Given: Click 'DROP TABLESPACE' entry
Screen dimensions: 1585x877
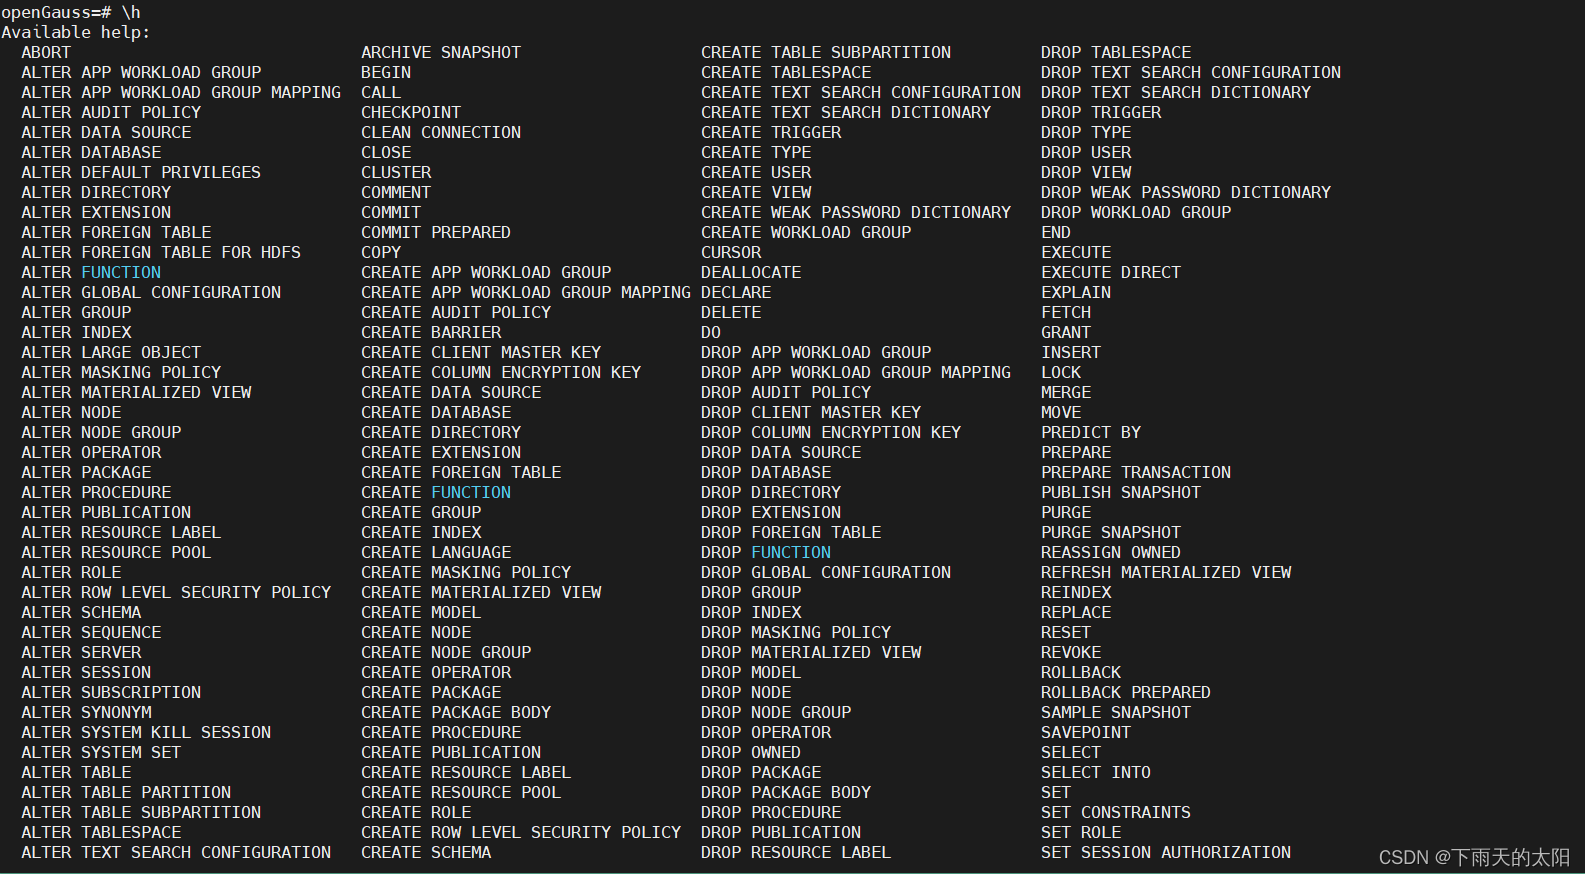Looking at the screenshot, I should [x=1116, y=52].
